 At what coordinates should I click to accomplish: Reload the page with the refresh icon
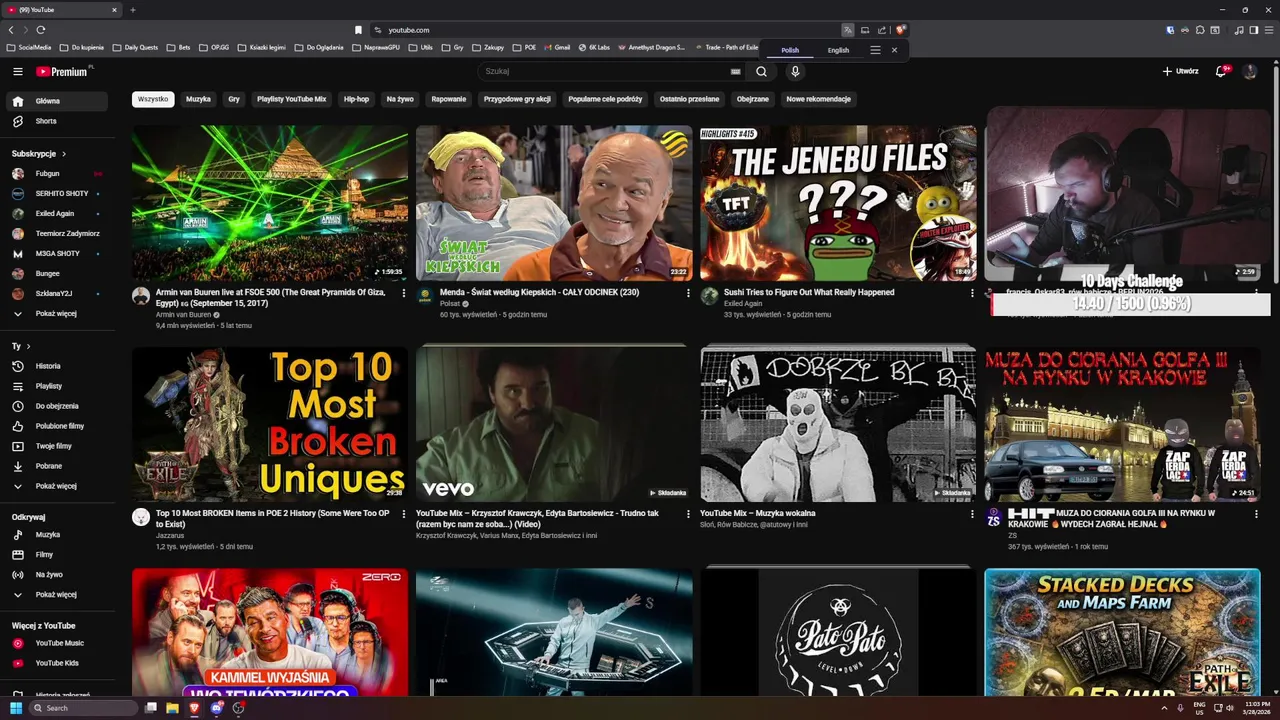click(x=40, y=30)
